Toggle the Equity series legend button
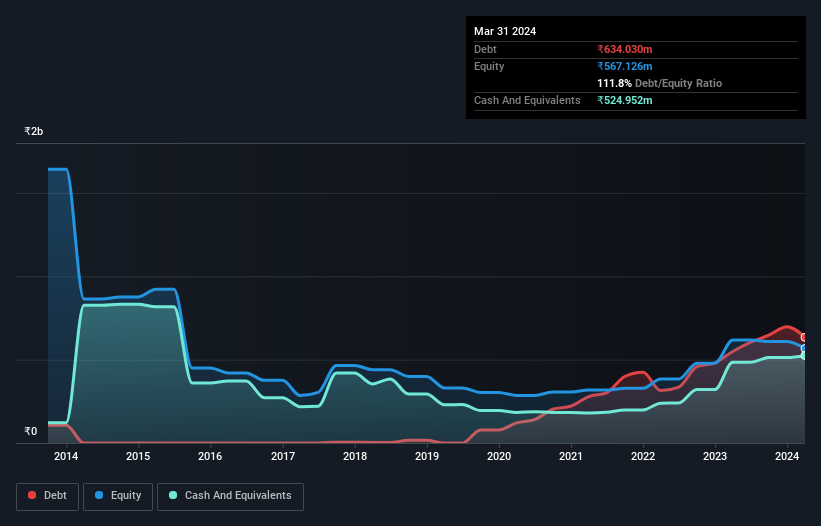The image size is (821, 526). [x=118, y=496]
